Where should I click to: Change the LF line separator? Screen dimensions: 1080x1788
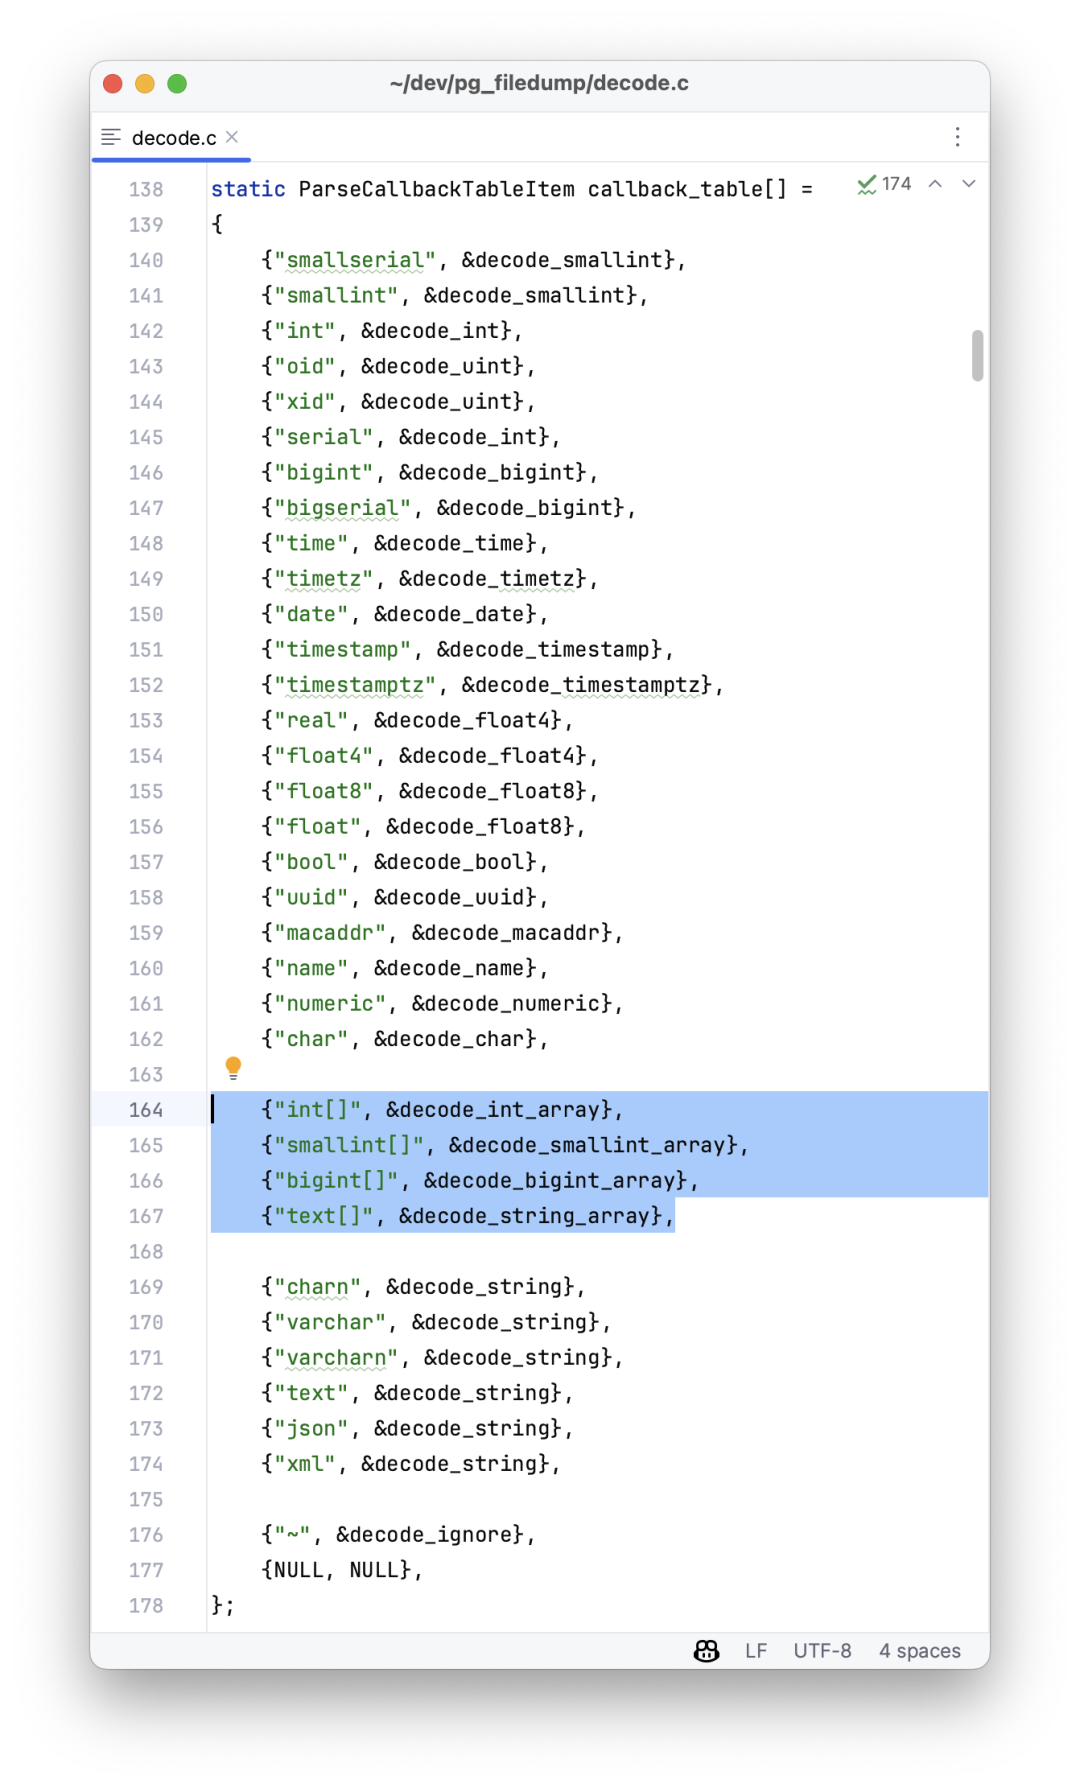756,1651
